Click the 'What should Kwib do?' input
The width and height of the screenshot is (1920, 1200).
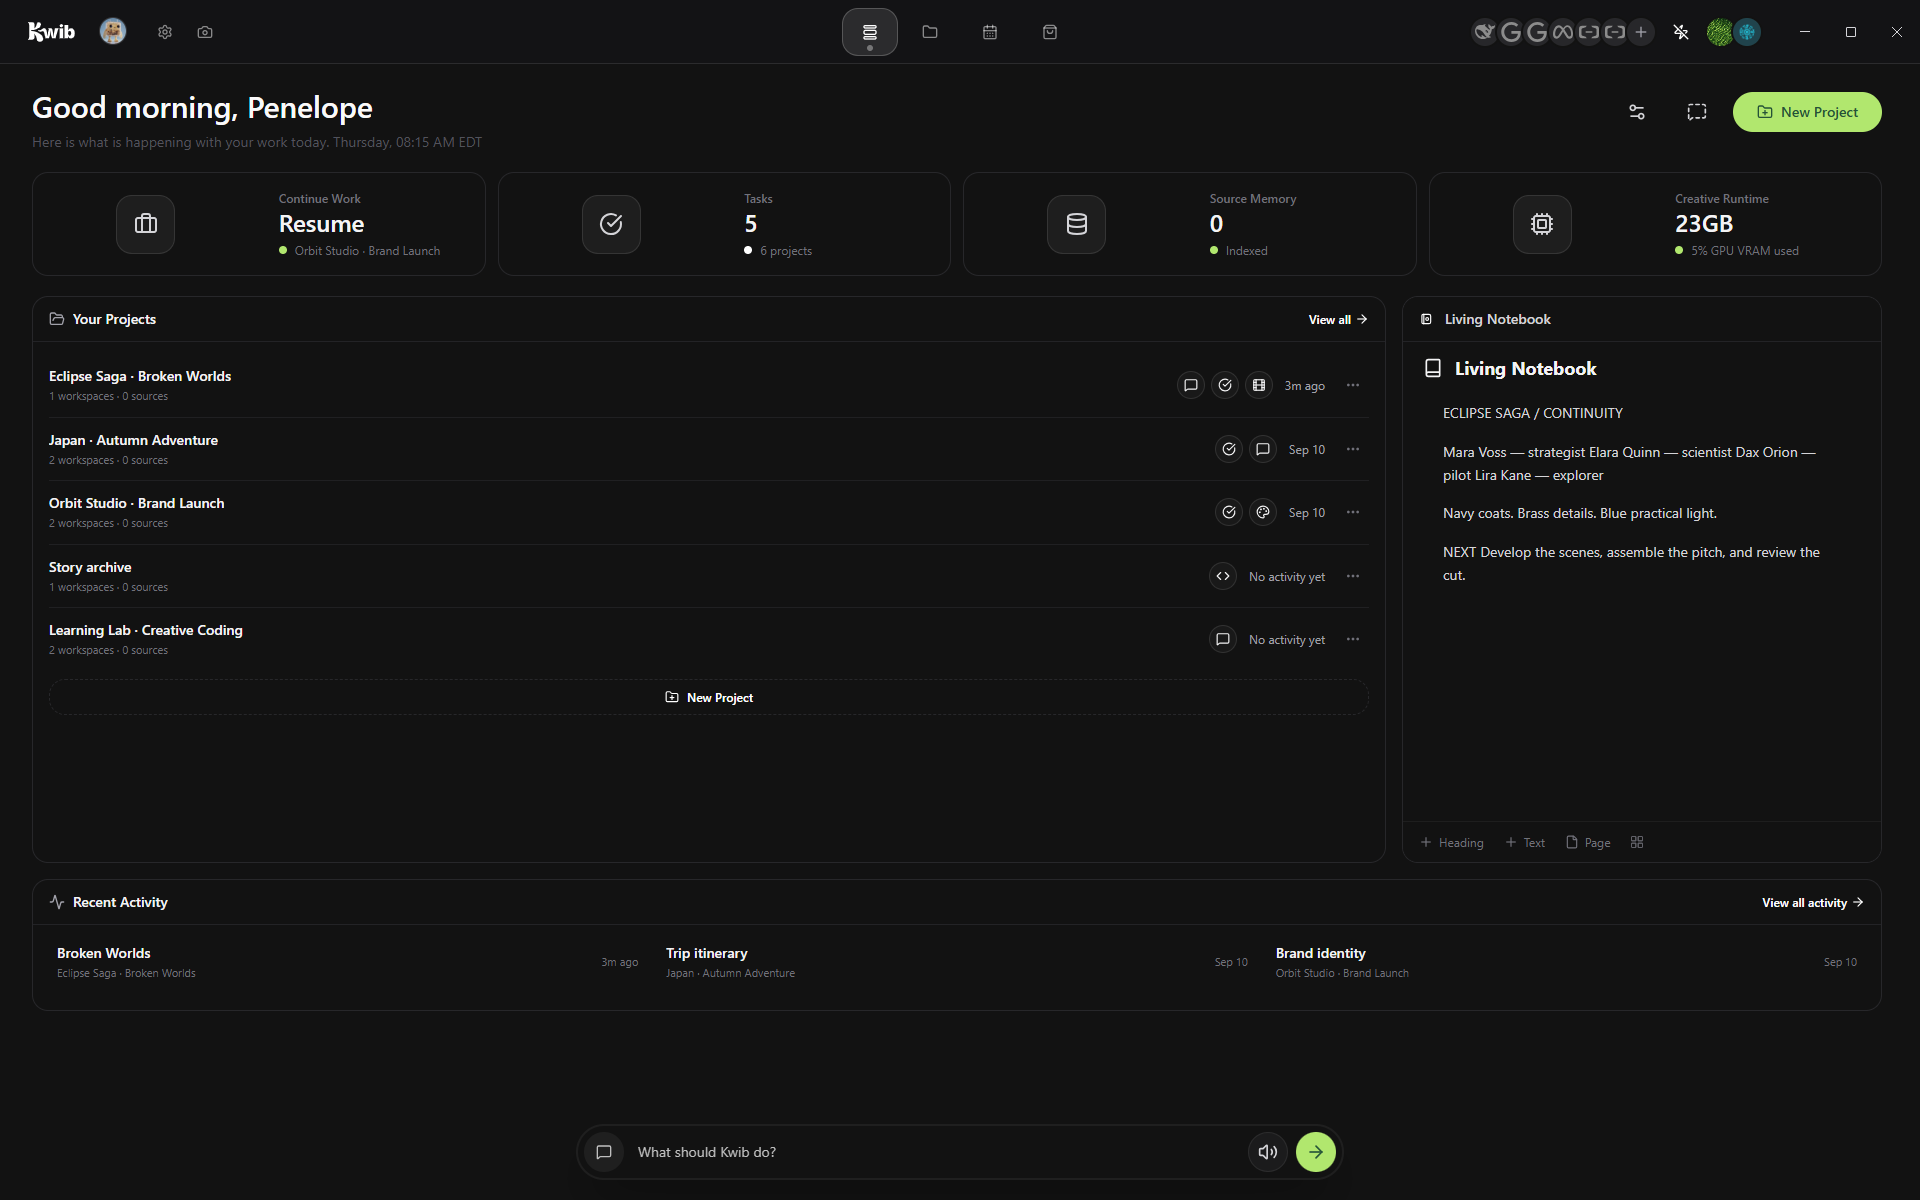click(x=935, y=1152)
